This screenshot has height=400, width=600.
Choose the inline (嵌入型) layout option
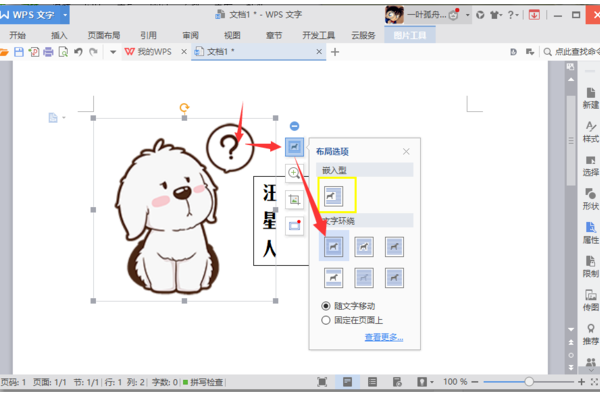(333, 196)
